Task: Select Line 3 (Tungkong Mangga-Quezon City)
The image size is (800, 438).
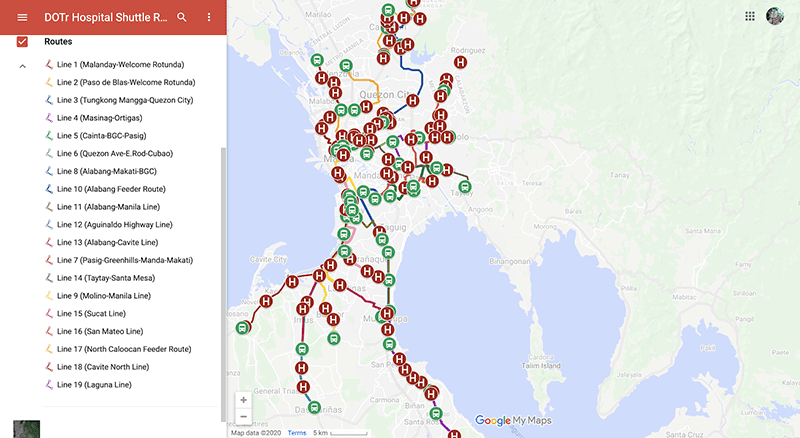Action: [x=125, y=100]
